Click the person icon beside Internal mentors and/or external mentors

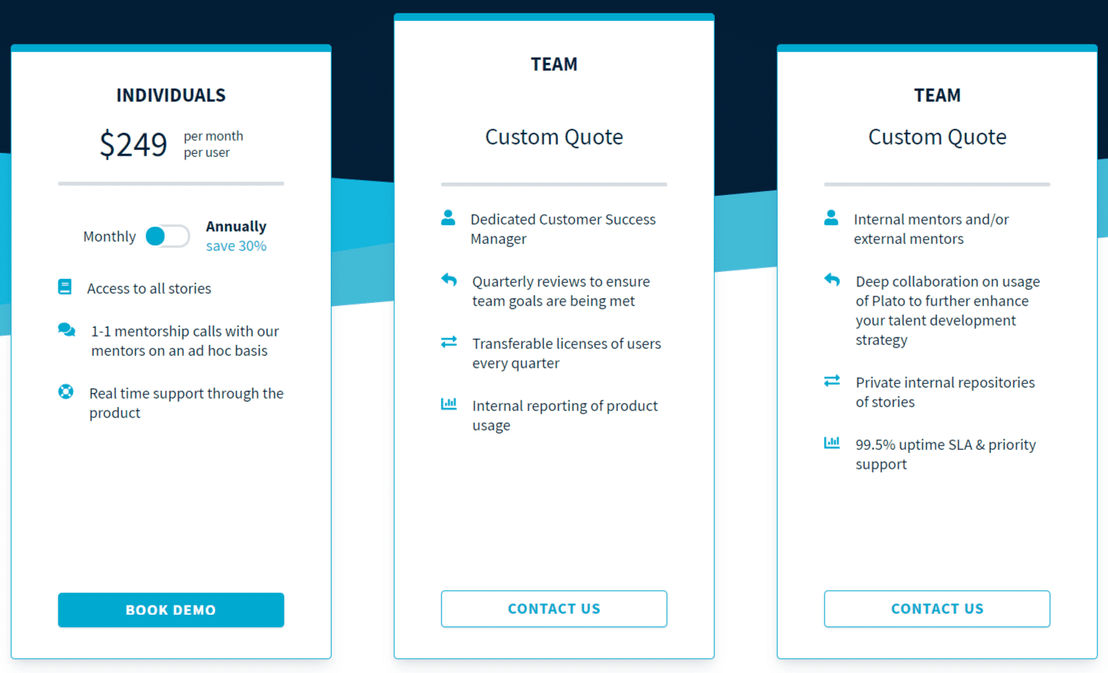coord(831,218)
